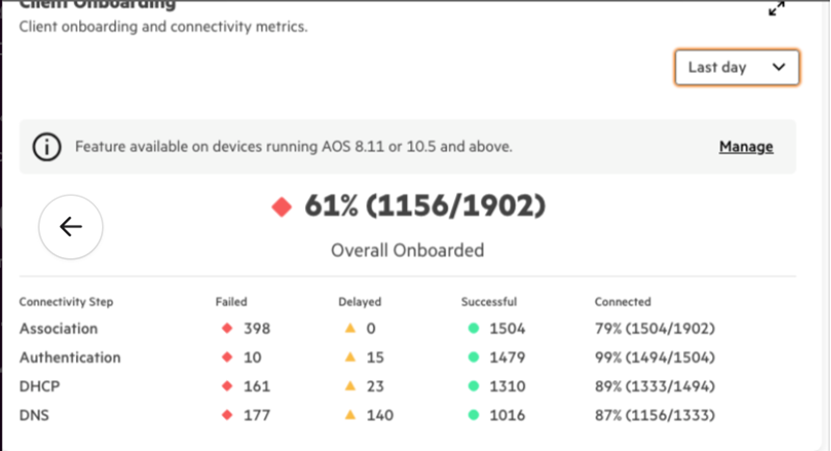Click DNS failed count 177
Image resolution: width=831 pixels, height=451 pixels.
(x=257, y=415)
